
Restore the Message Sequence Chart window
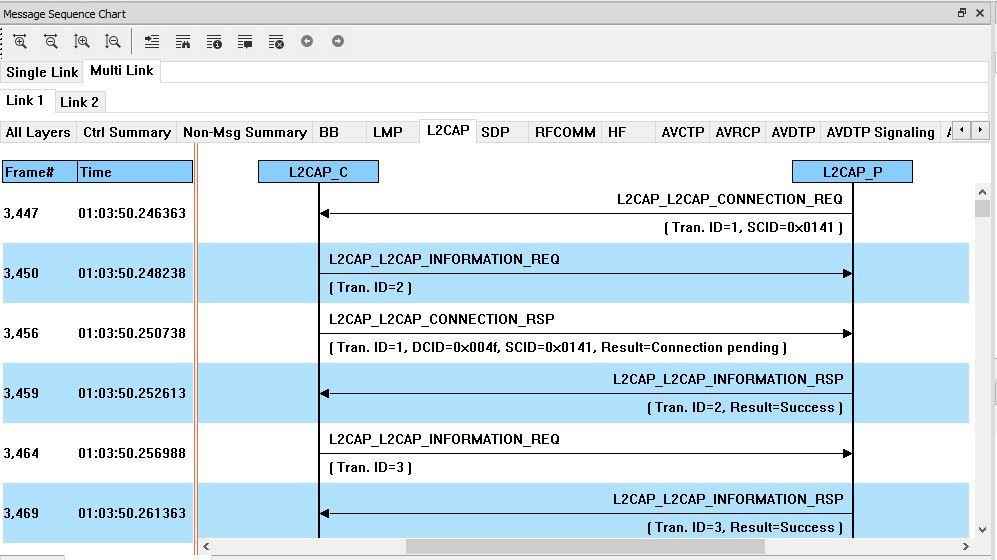(962, 13)
